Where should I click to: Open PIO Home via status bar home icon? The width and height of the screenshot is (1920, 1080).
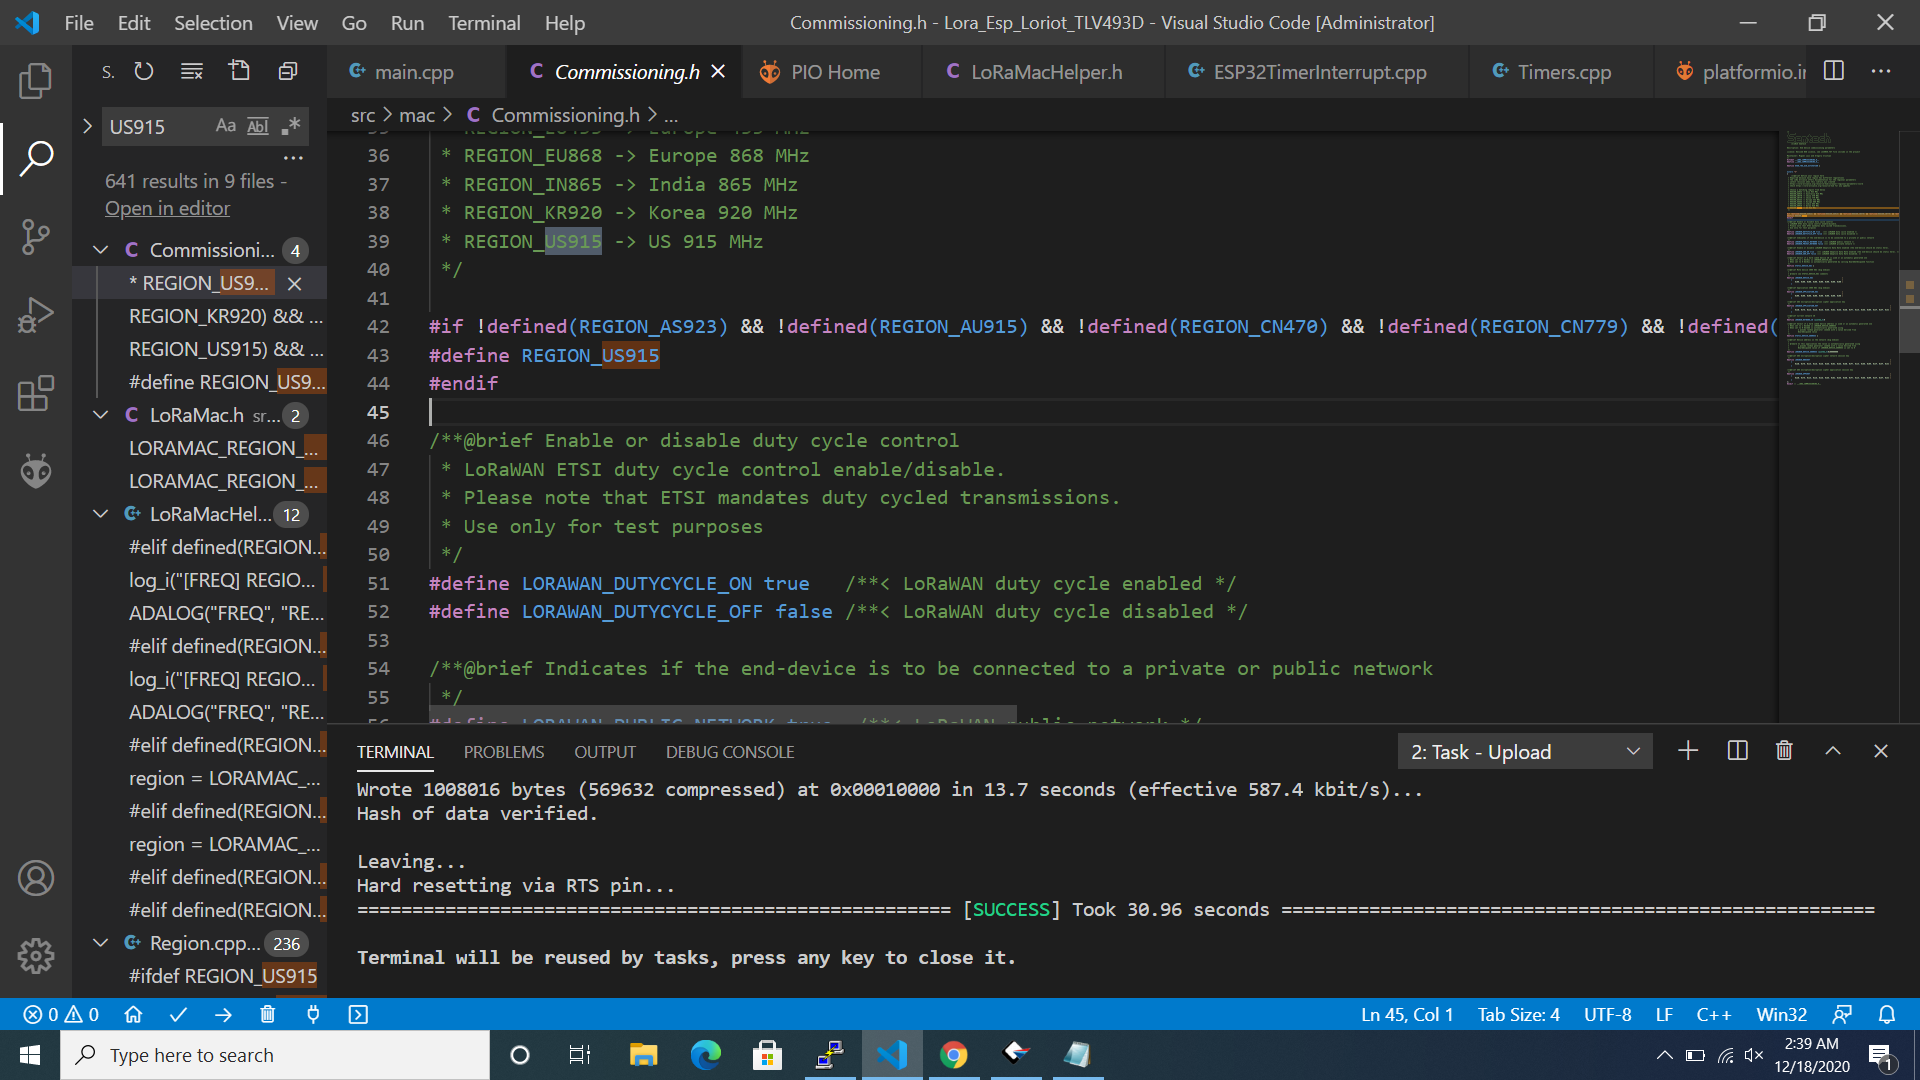[134, 1014]
